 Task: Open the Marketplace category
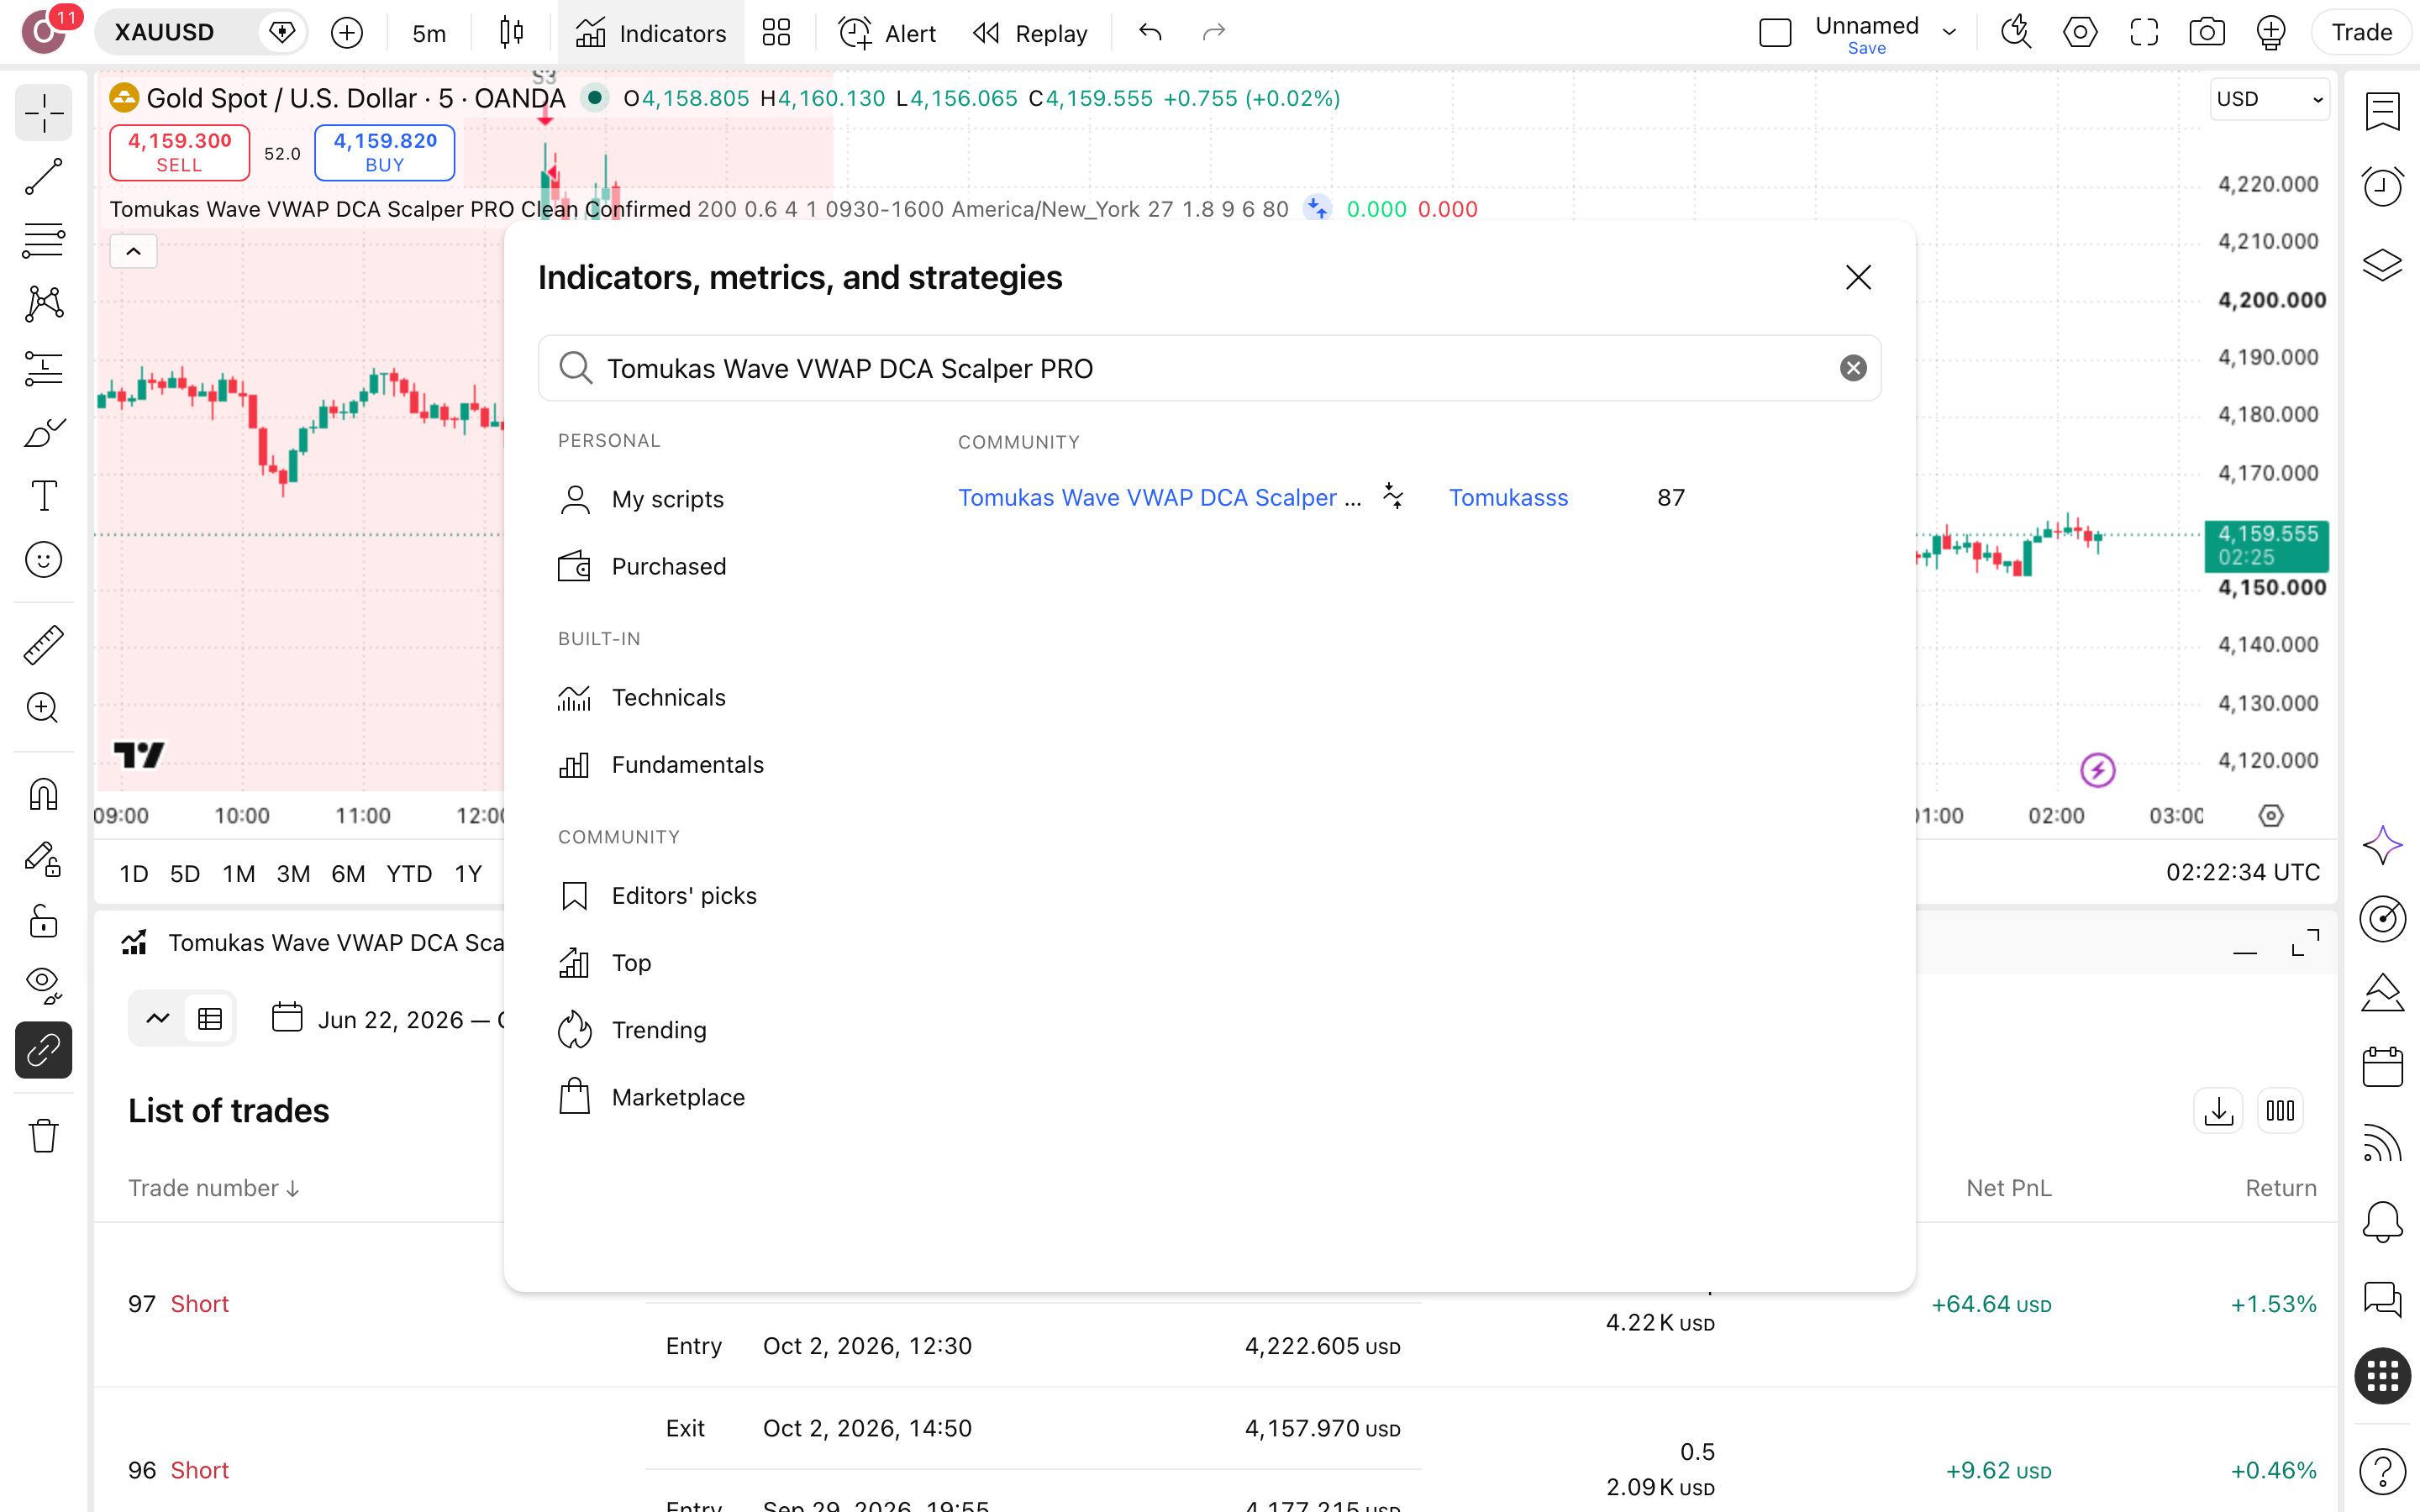click(651, 1097)
